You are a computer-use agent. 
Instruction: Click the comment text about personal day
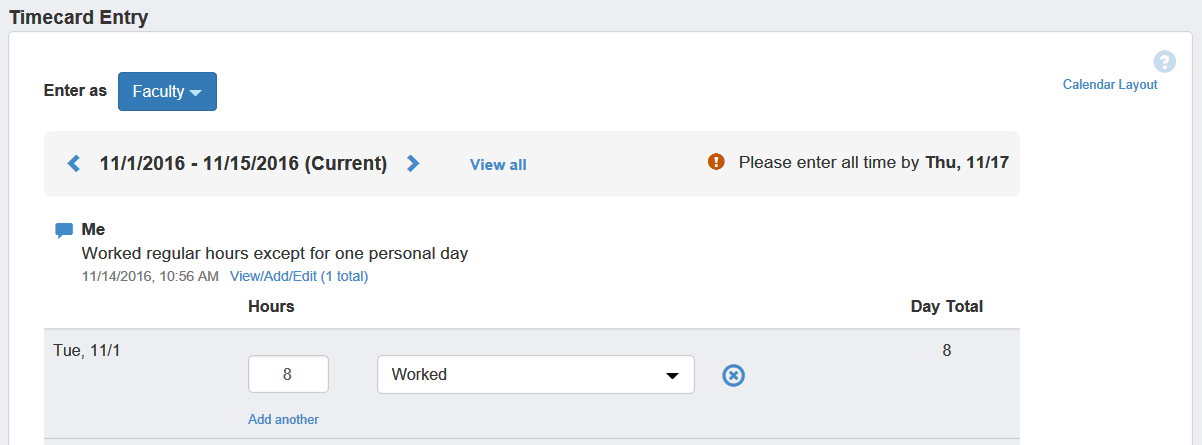pos(274,254)
